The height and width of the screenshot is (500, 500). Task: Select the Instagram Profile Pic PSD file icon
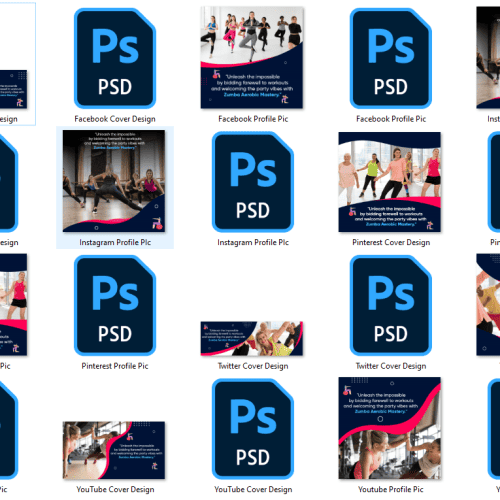coord(253,182)
